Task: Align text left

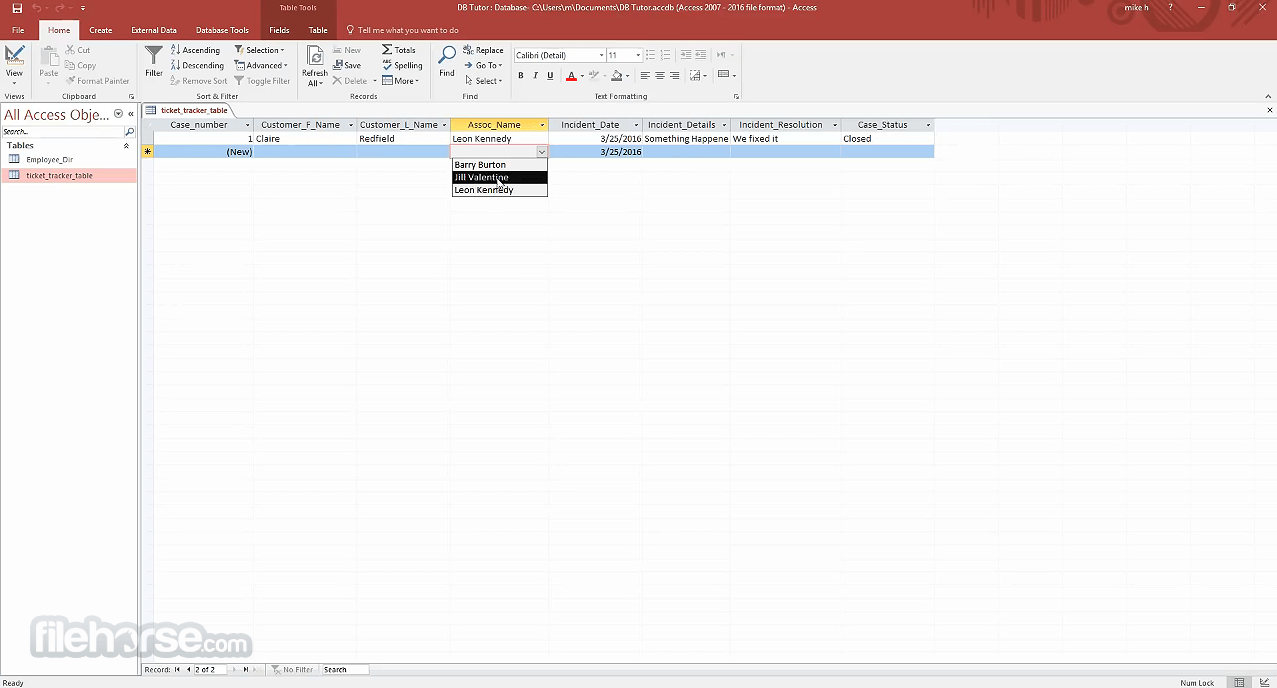Action: [x=645, y=75]
